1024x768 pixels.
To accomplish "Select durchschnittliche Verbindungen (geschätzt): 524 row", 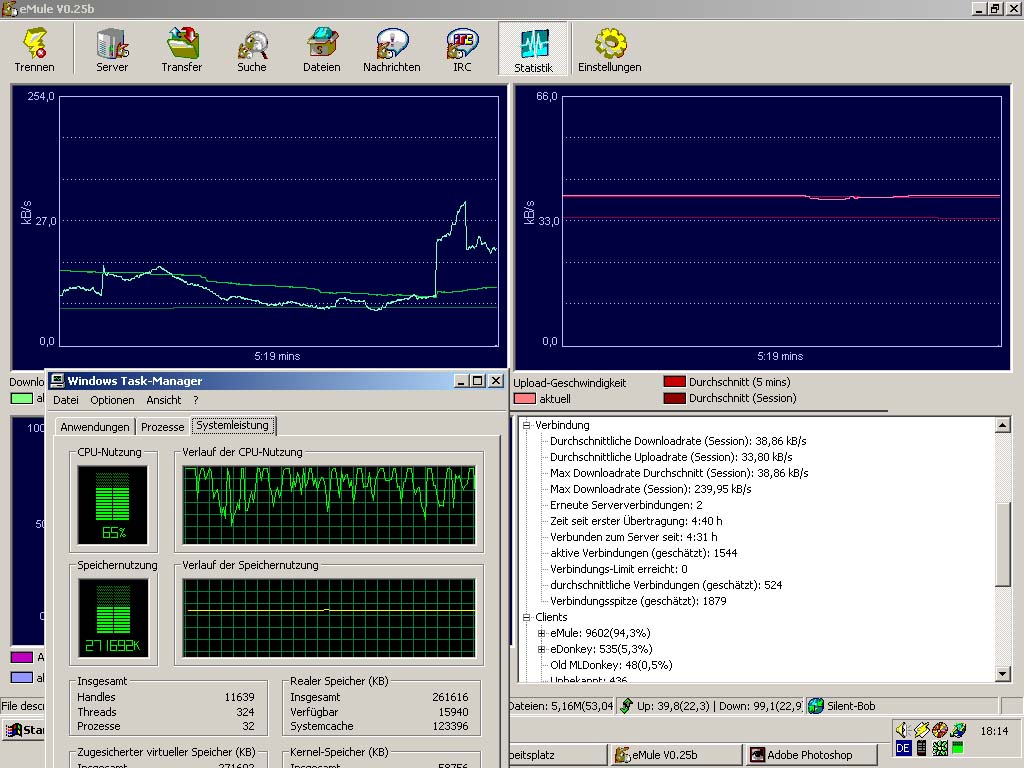I will [x=665, y=585].
